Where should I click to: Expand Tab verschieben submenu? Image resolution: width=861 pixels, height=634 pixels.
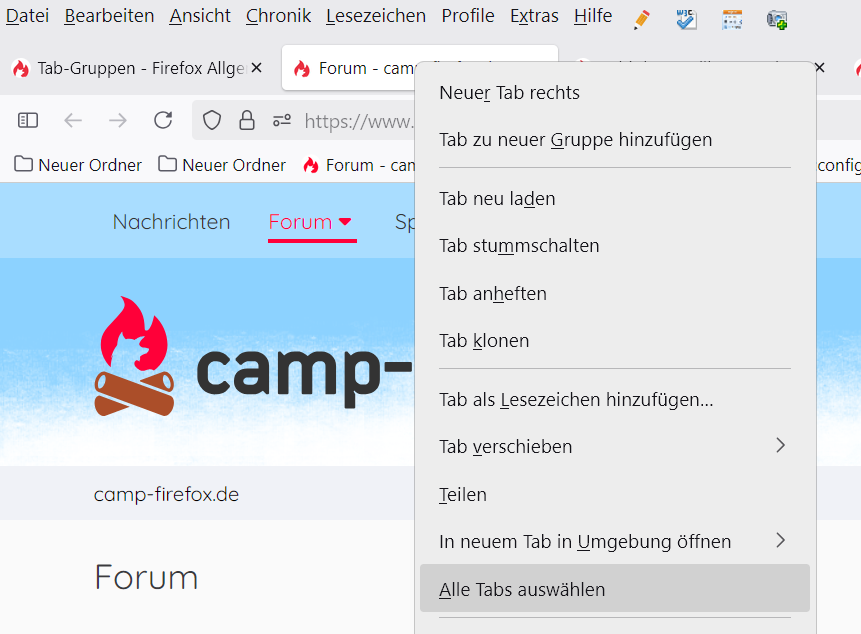pos(615,447)
